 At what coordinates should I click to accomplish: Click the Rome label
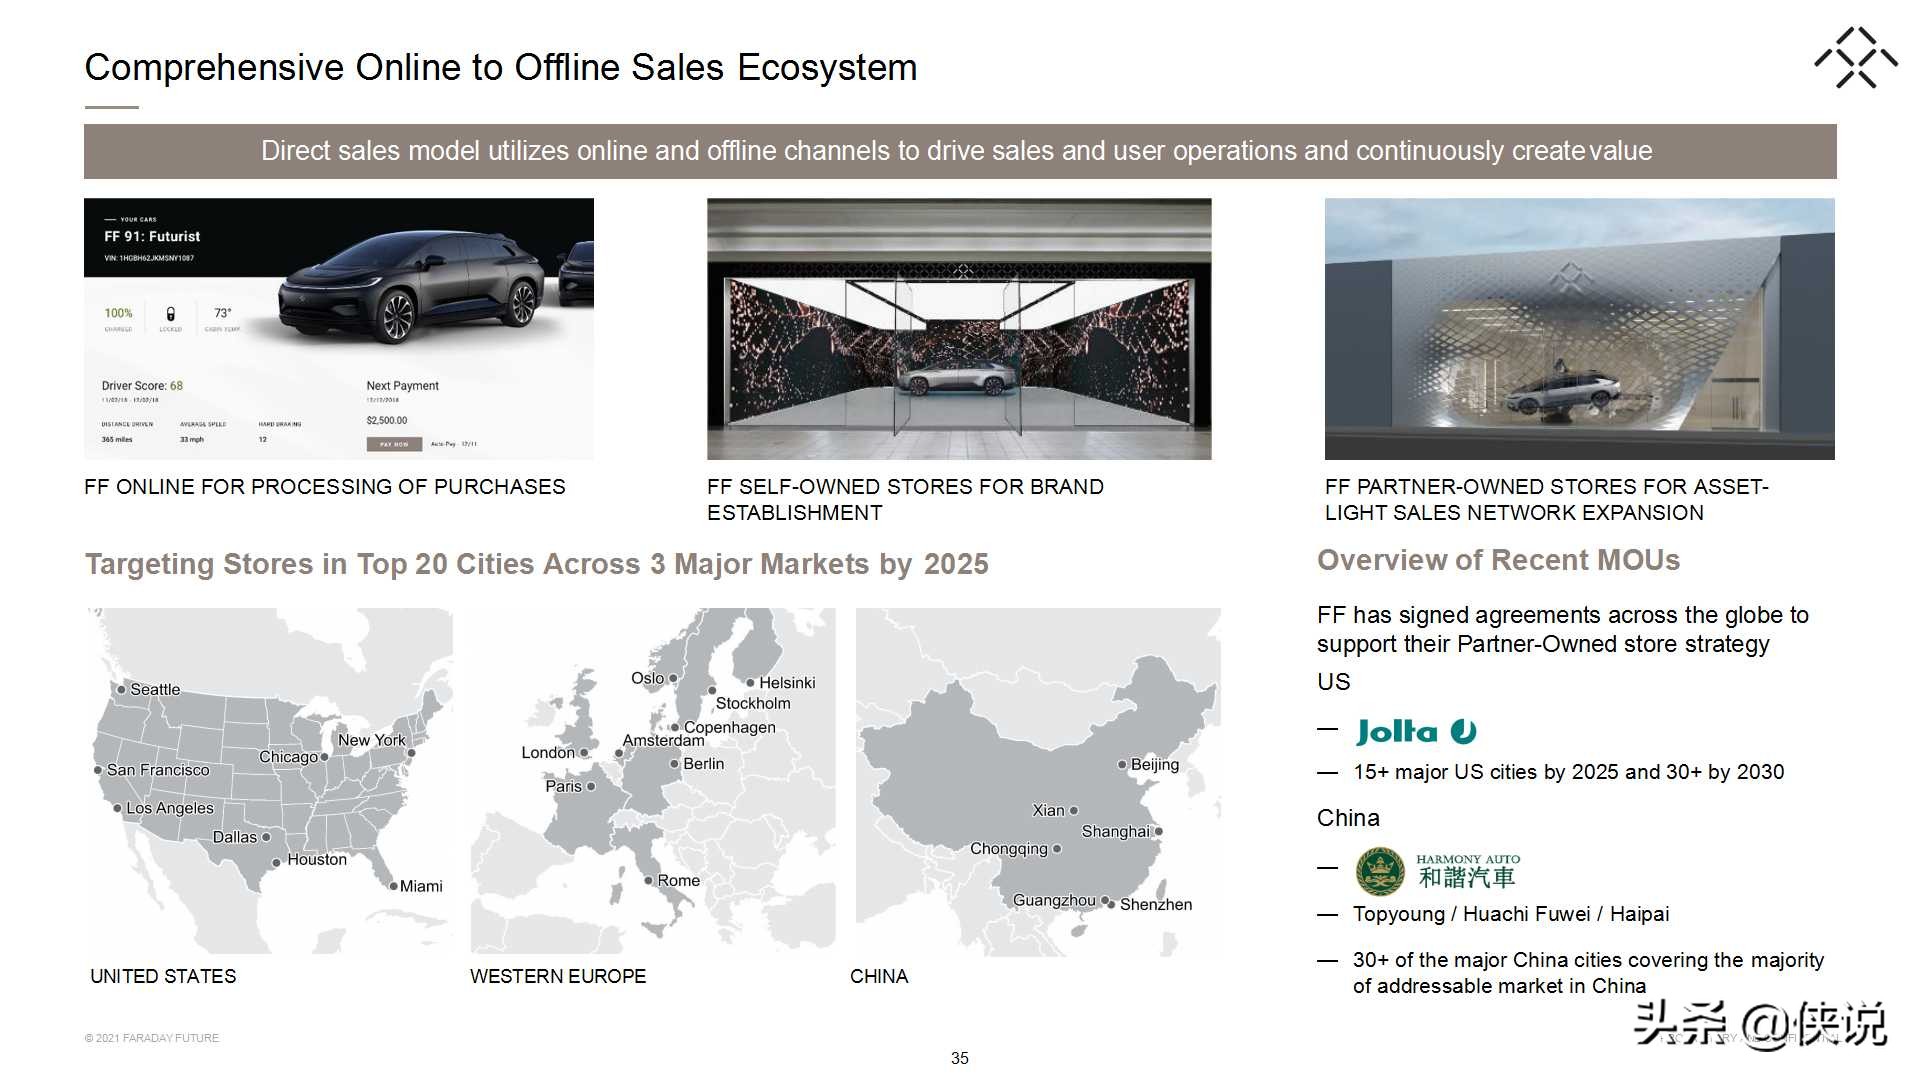click(x=679, y=880)
